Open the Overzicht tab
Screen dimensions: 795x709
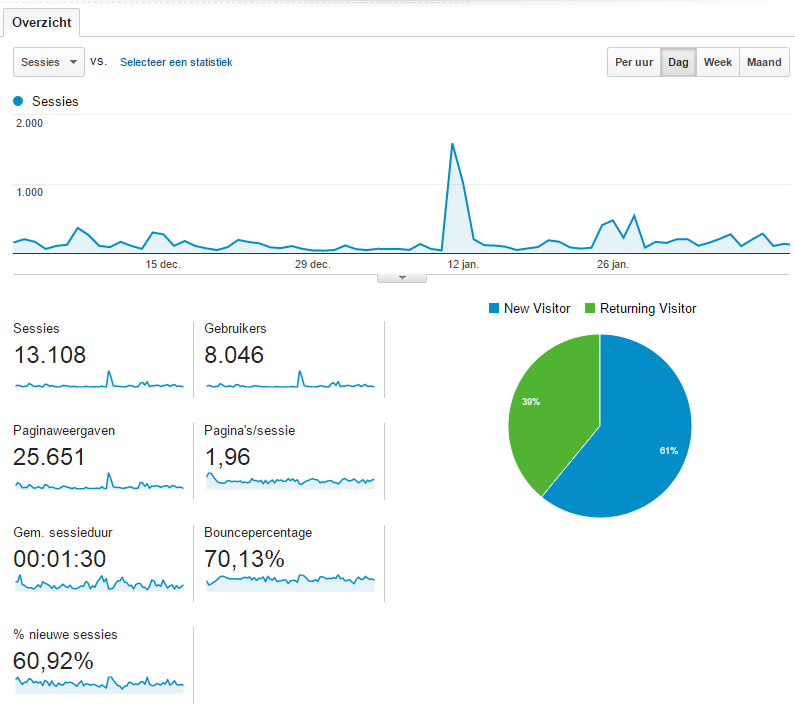tap(42, 23)
